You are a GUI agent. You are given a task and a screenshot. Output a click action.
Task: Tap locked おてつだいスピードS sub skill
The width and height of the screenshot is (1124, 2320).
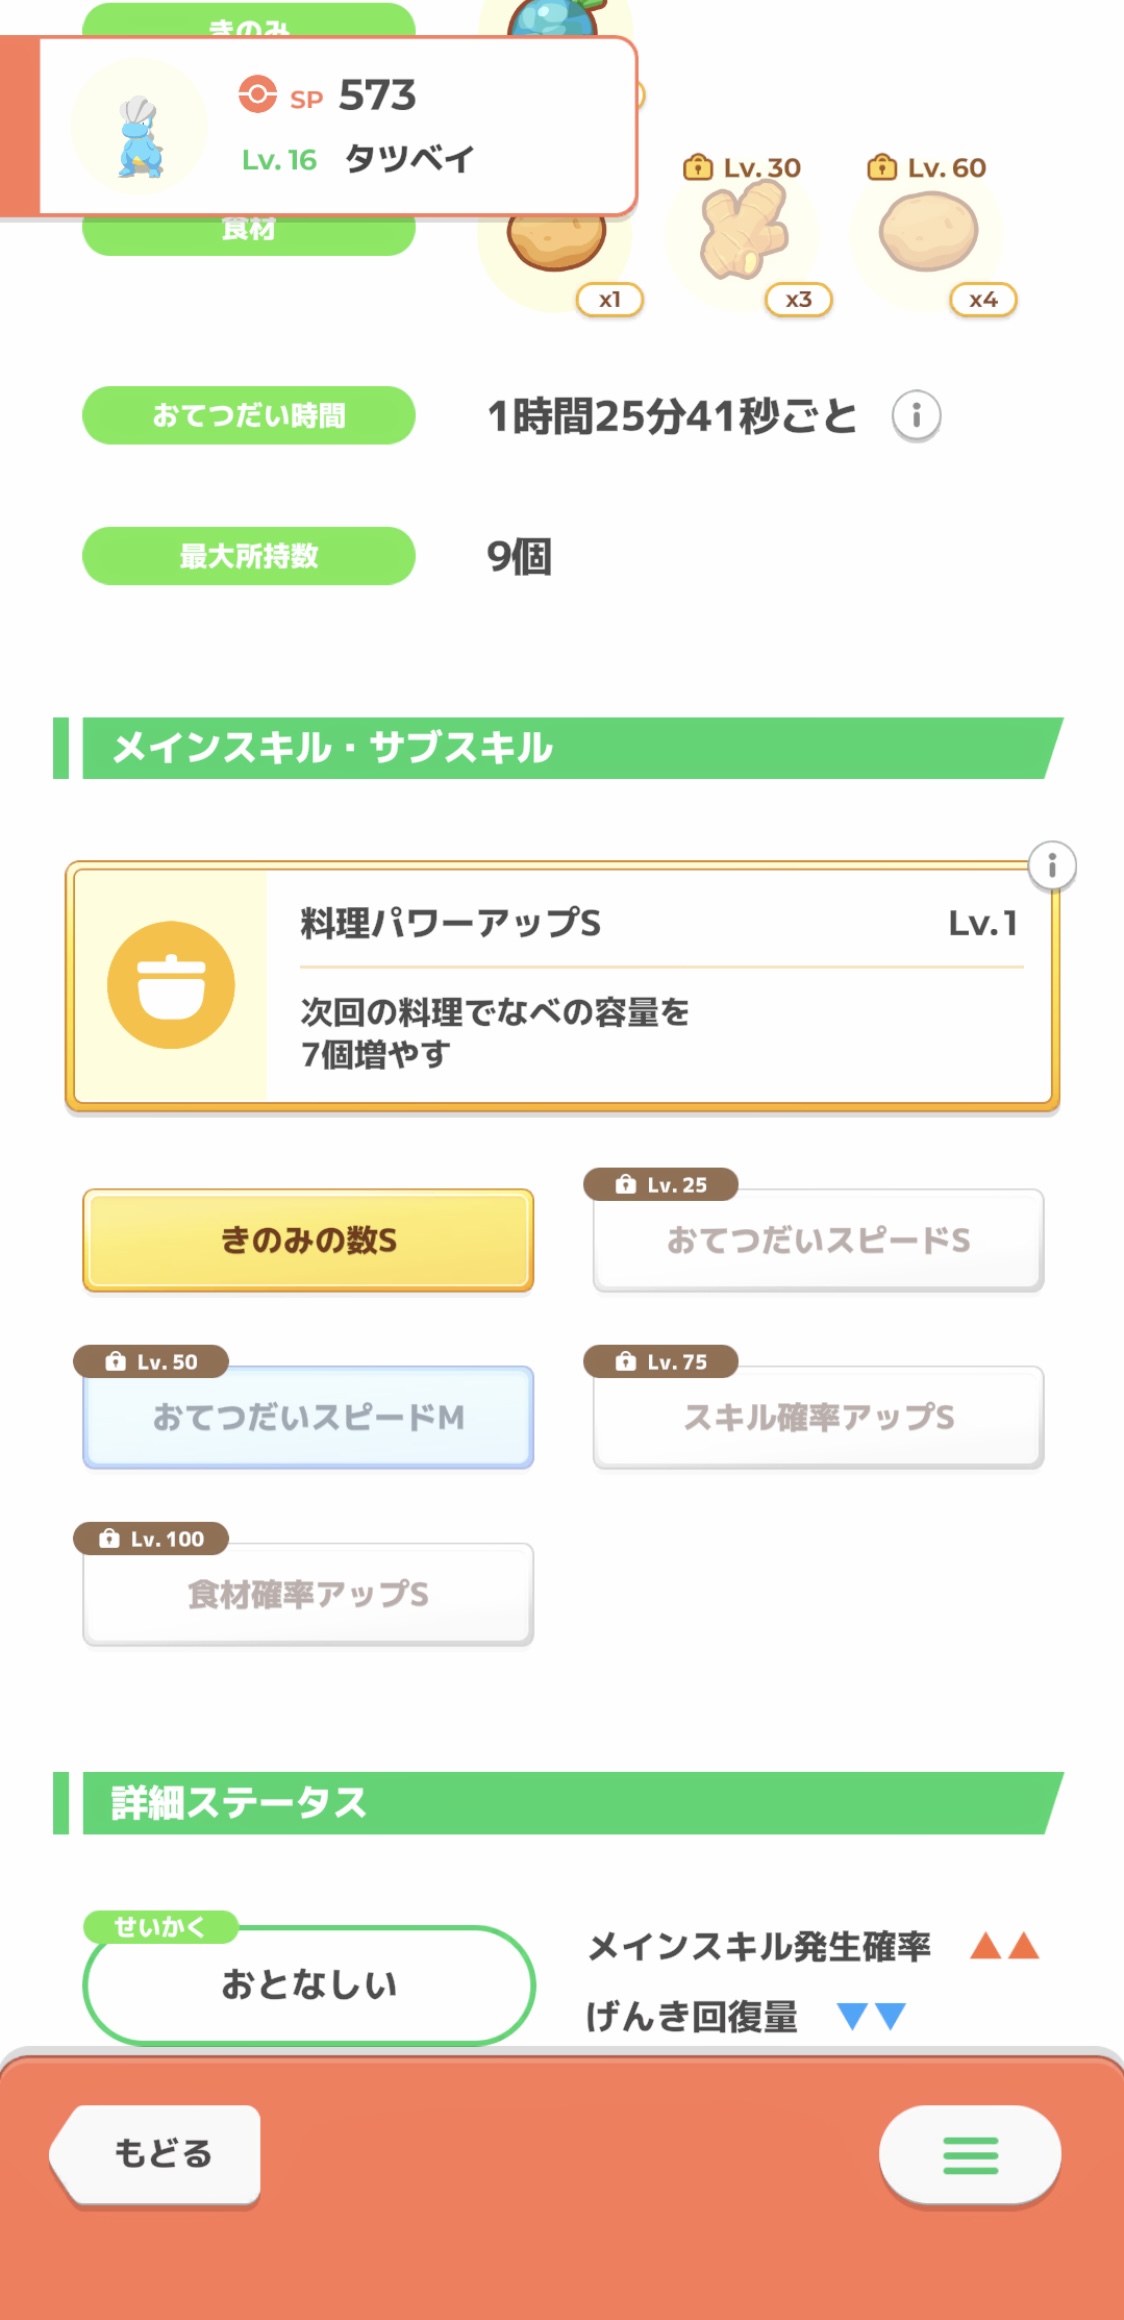pyautogui.click(x=818, y=1240)
